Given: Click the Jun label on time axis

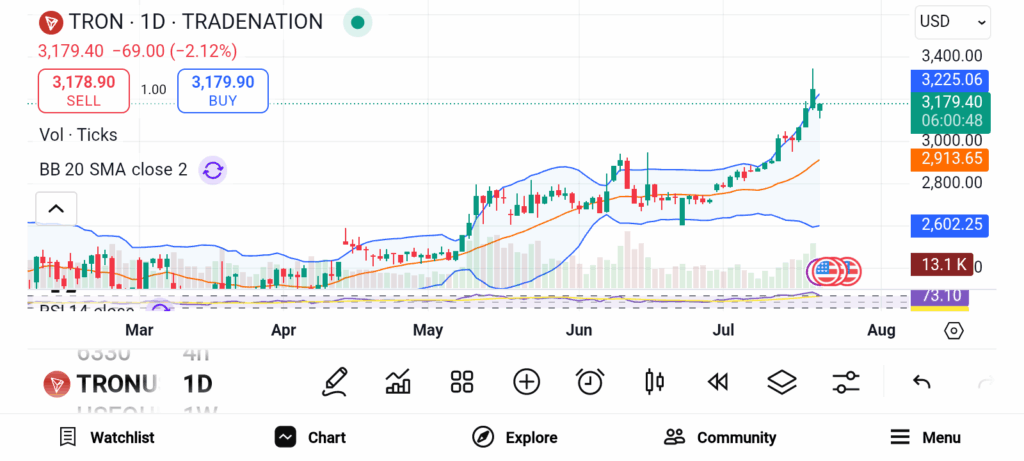Looking at the screenshot, I should pyautogui.click(x=579, y=330).
